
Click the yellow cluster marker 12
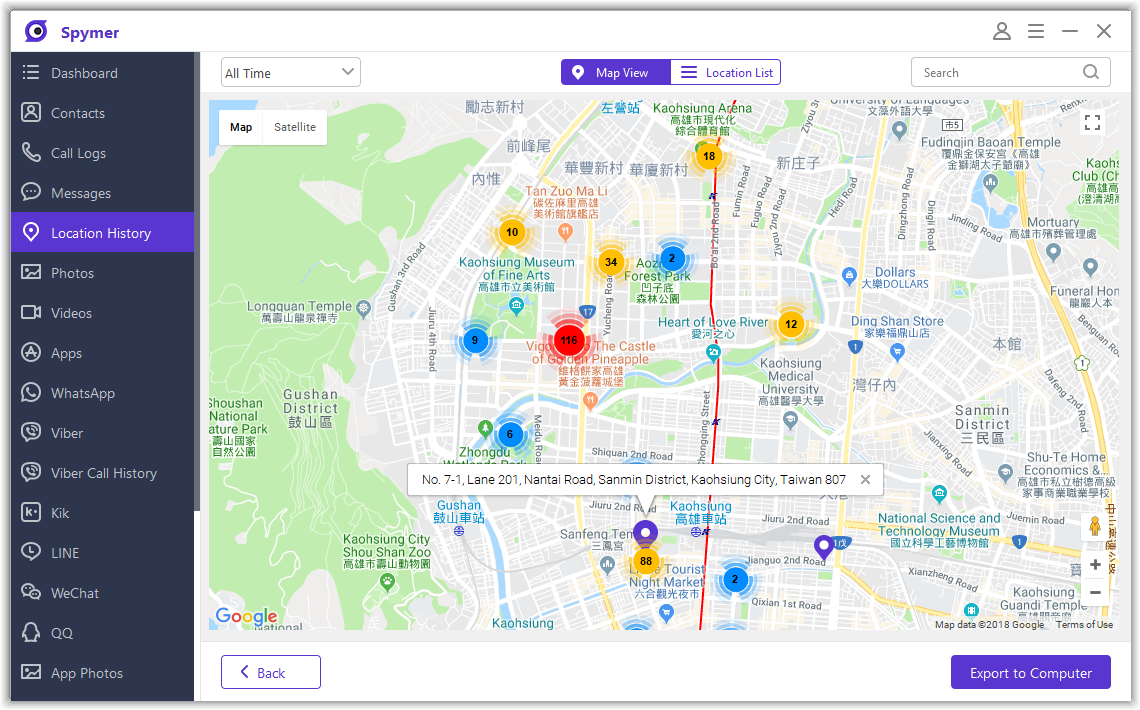point(791,324)
